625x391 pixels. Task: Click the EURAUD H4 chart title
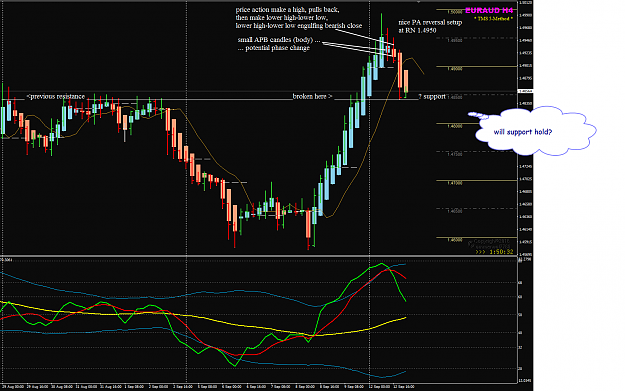tap(489, 10)
